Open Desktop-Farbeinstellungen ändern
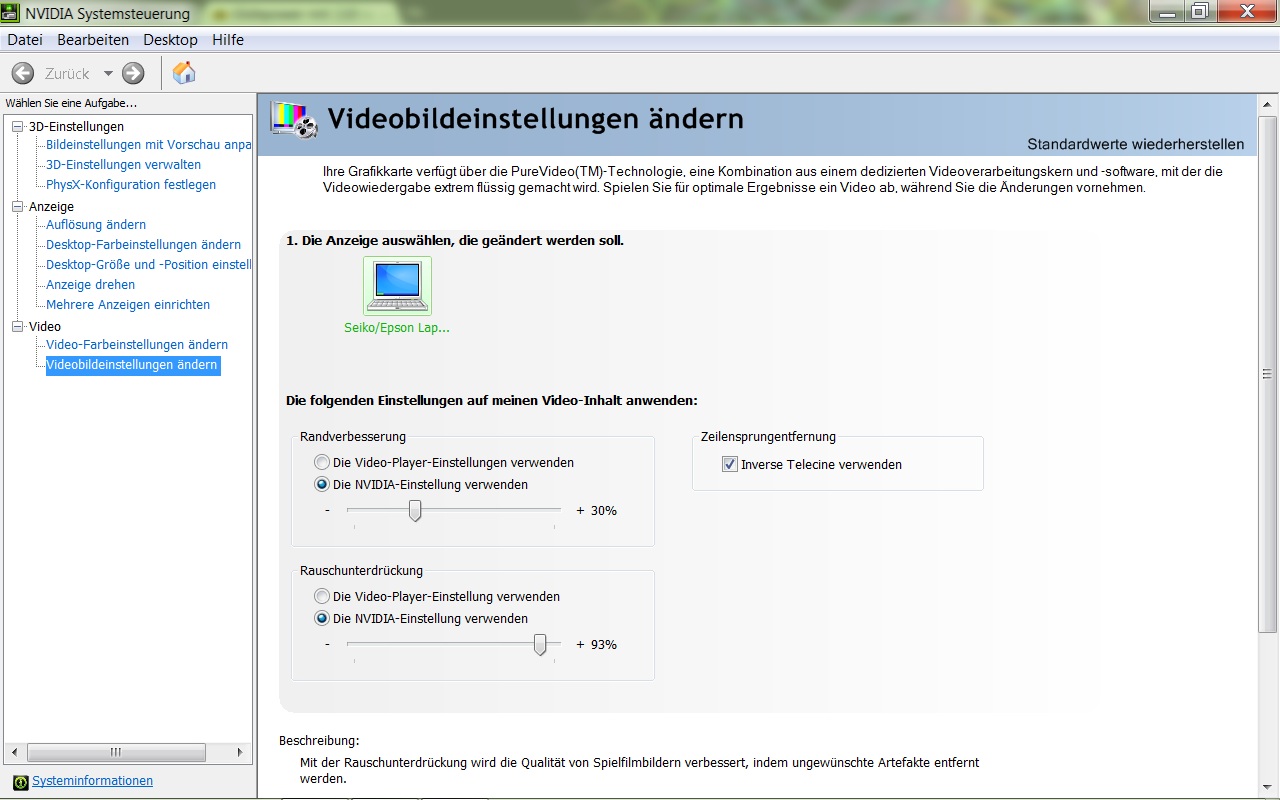The width and height of the screenshot is (1280, 800). point(143,245)
